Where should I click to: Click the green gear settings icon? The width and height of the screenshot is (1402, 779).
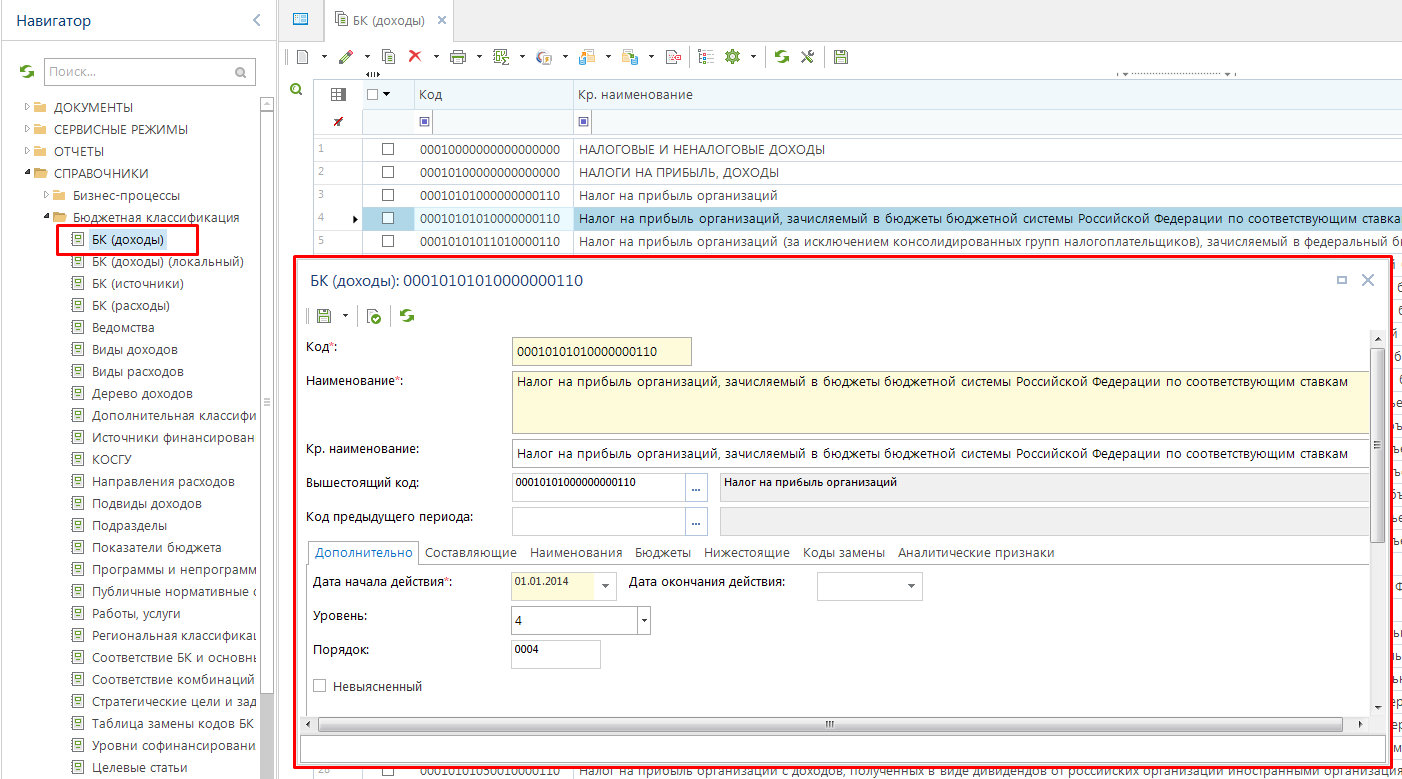click(x=733, y=57)
